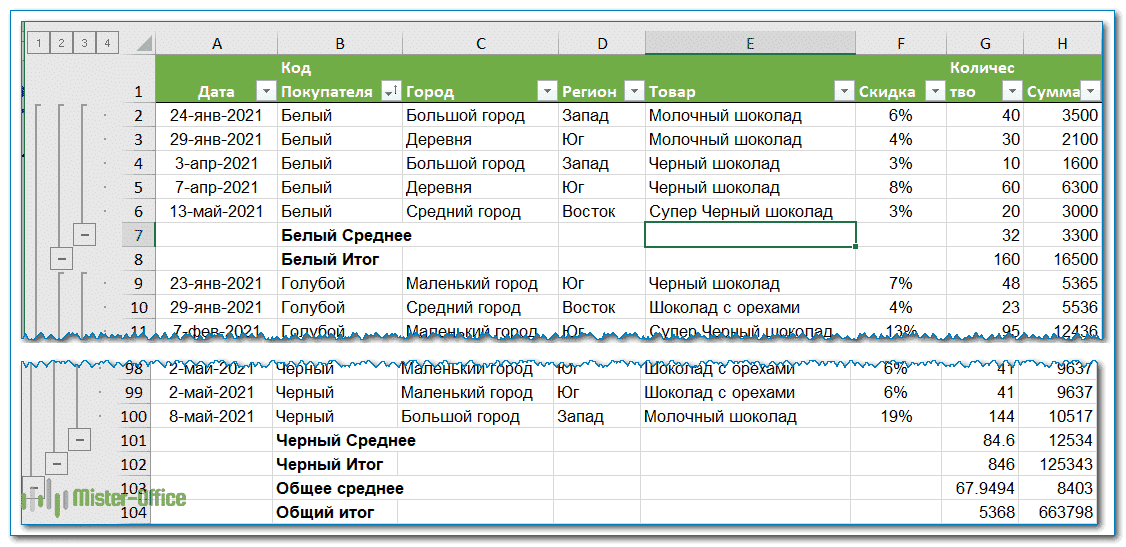Click outline level 2 button
This screenshot has width=1126, height=547.
click(x=61, y=43)
